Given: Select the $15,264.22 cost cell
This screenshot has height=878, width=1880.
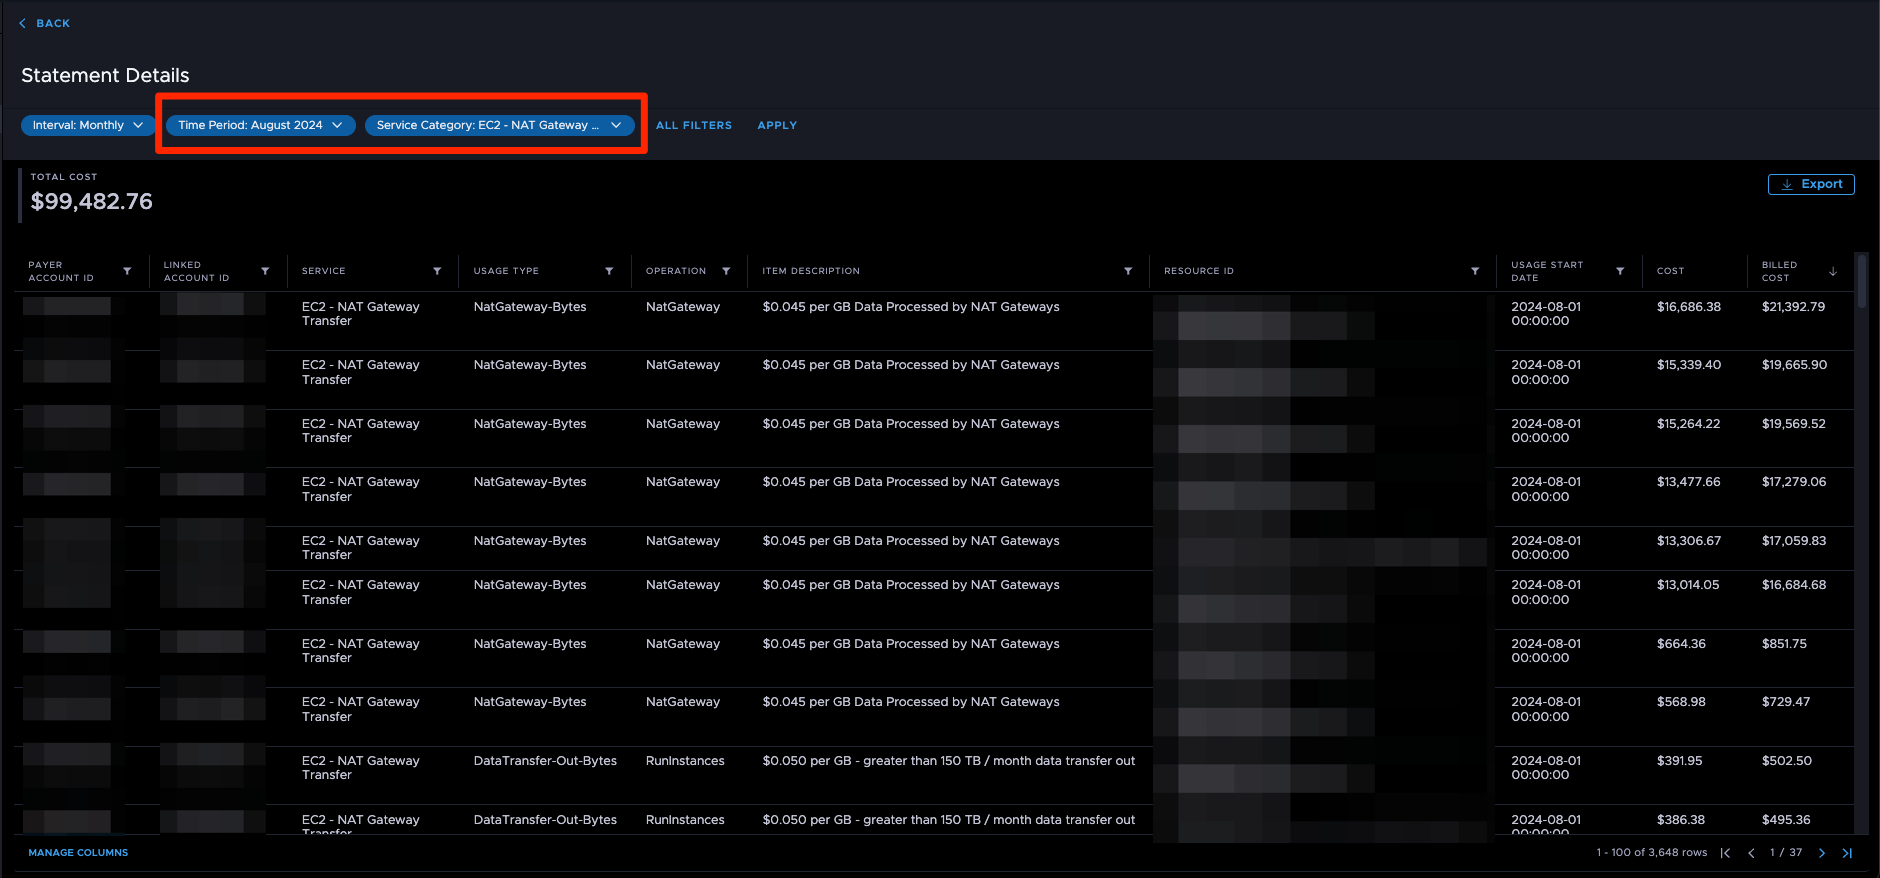Looking at the screenshot, I should click(1688, 424).
